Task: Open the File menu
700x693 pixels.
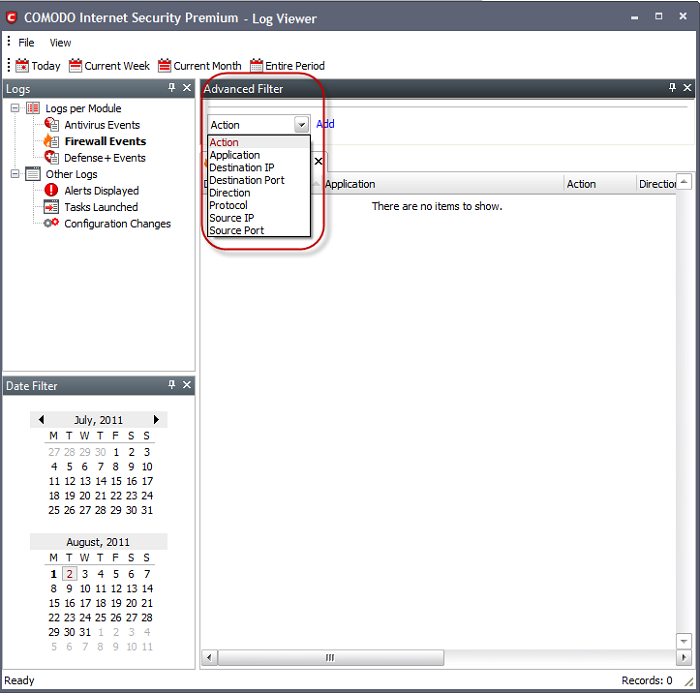Action: (x=26, y=42)
